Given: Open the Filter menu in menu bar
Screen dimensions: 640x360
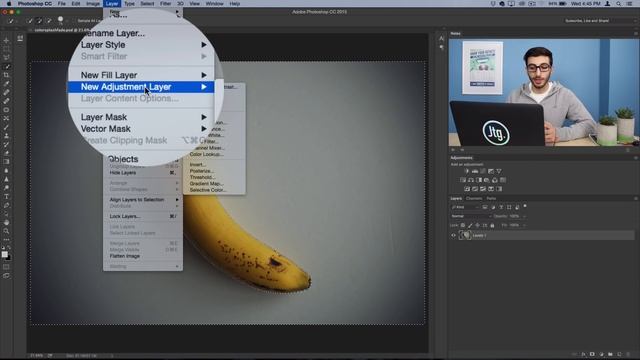Looking at the screenshot, I should (x=165, y=4).
